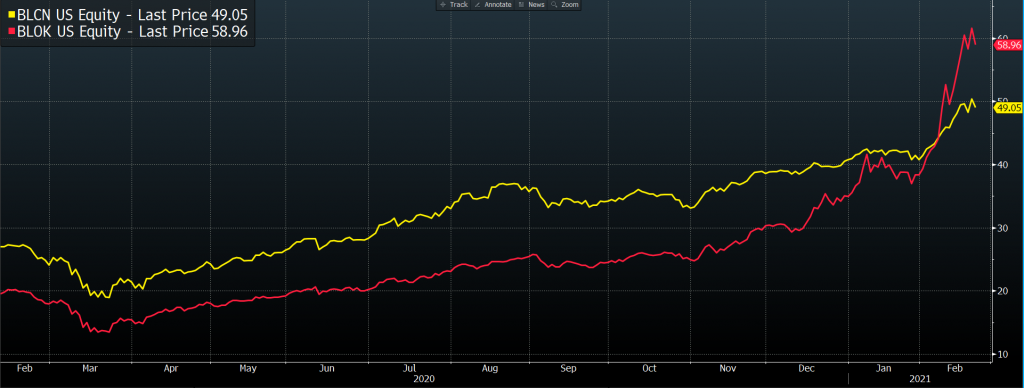The image size is (1024, 388).
Task: Click the 2020 year label on axis
Action: click(x=424, y=378)
